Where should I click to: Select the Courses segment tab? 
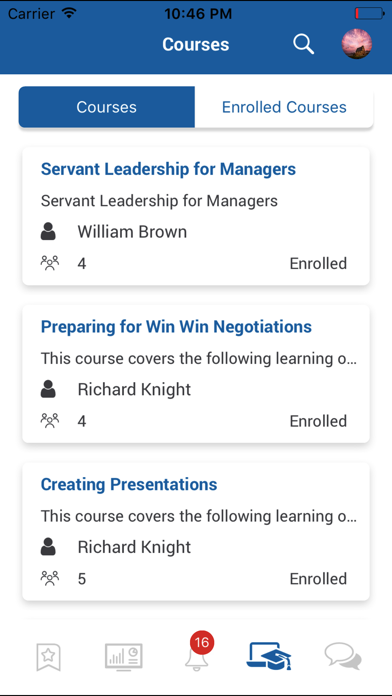107,107
